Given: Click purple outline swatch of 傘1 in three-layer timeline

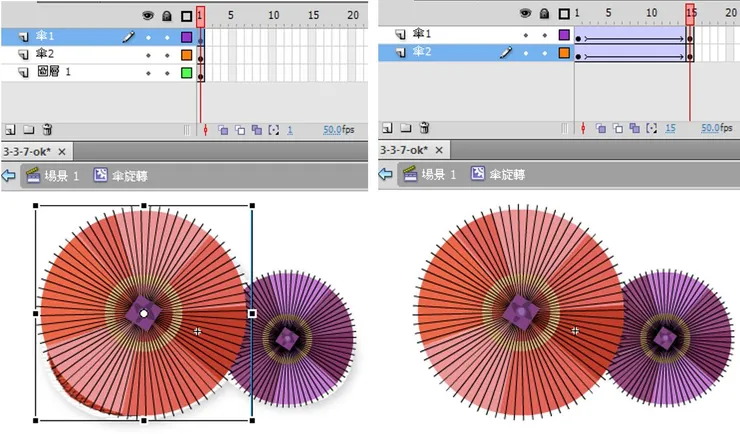Looking at the screenshot, I should pyautogui.click(x=186, y=37).
